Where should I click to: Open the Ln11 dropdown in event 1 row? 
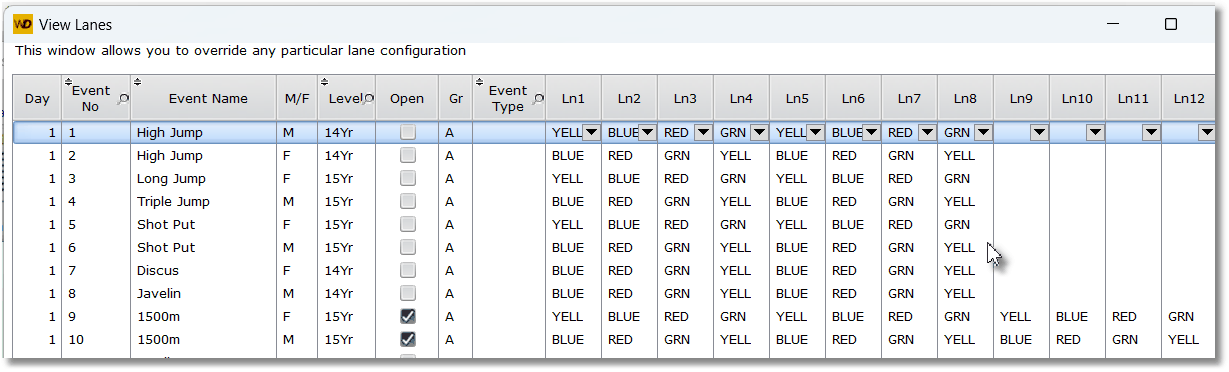click(1151, 132)
